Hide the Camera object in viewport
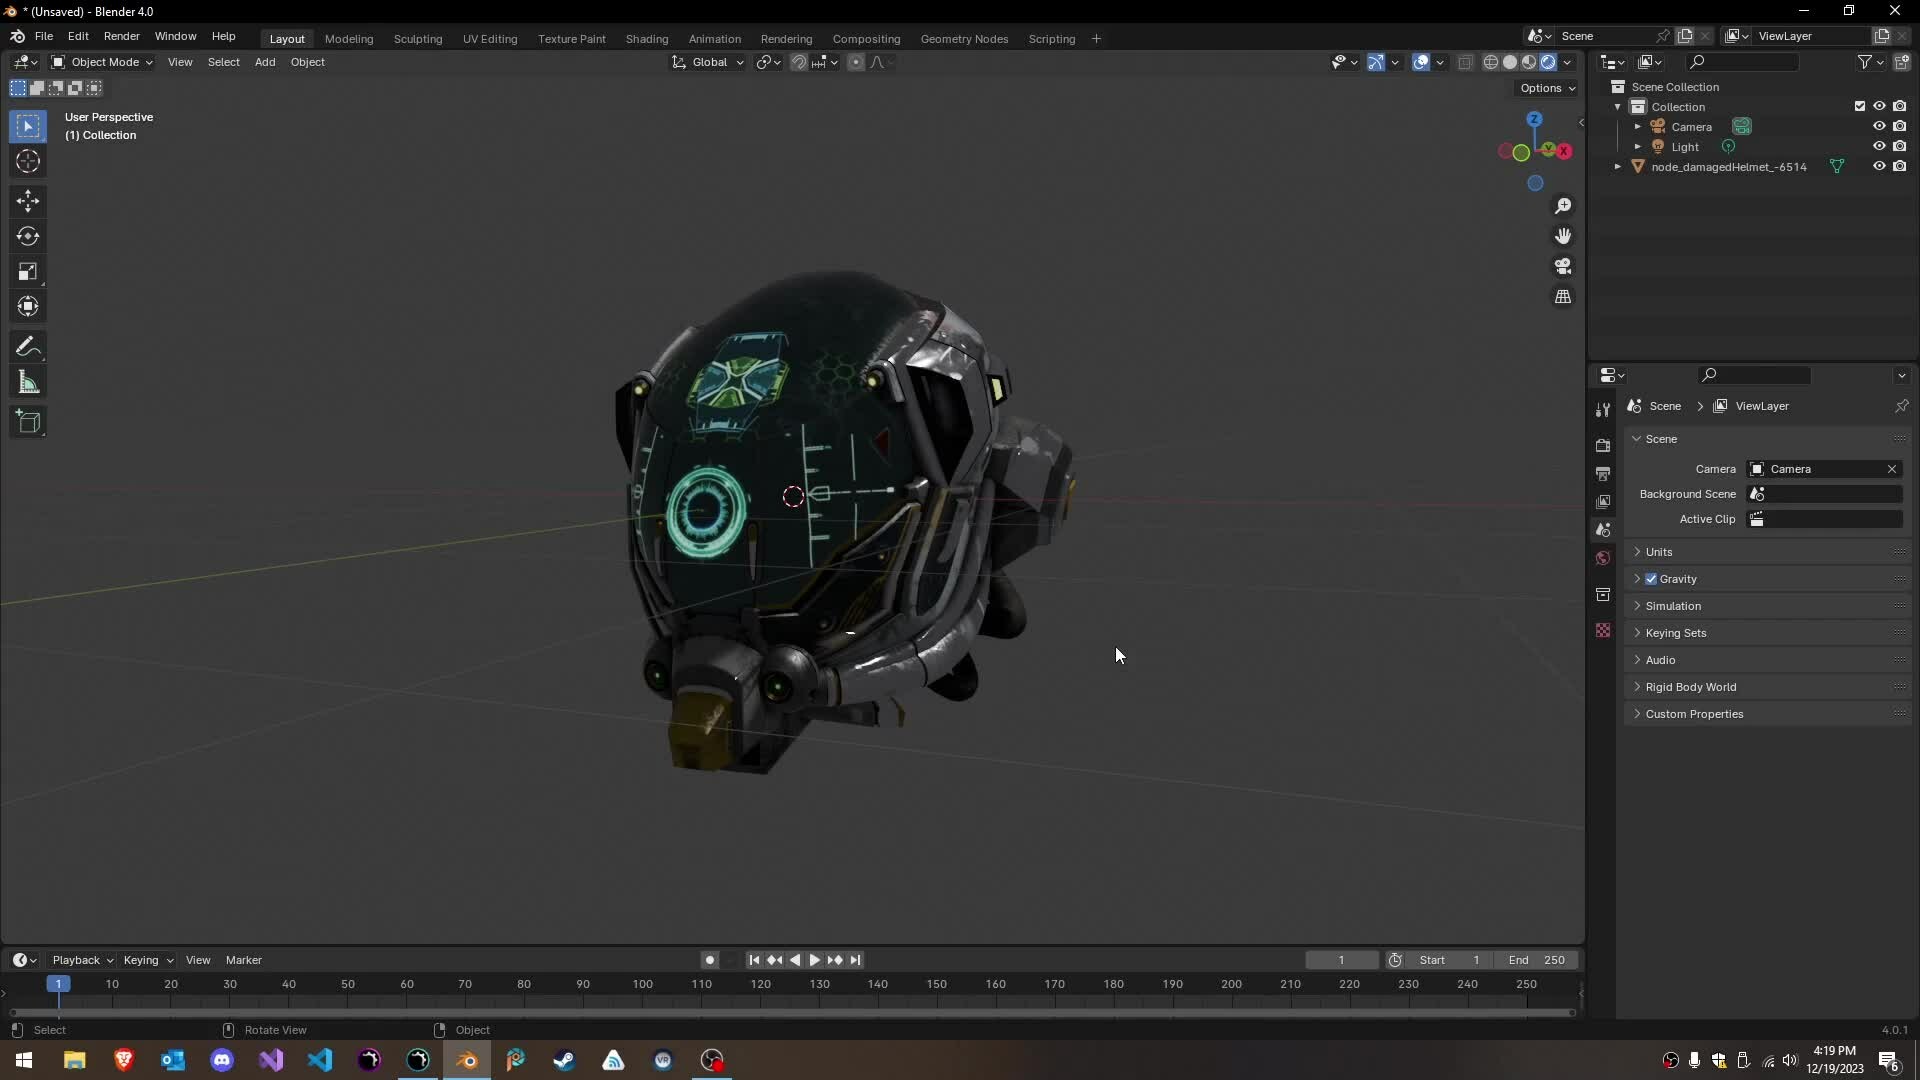 point(1879,127)
